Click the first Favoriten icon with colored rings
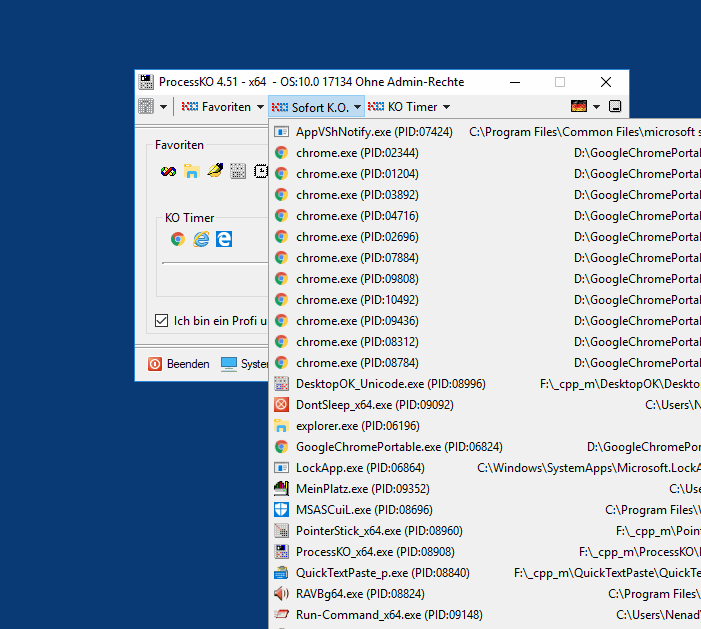This screenshot has width=701, height=629. tap(169, 171)
